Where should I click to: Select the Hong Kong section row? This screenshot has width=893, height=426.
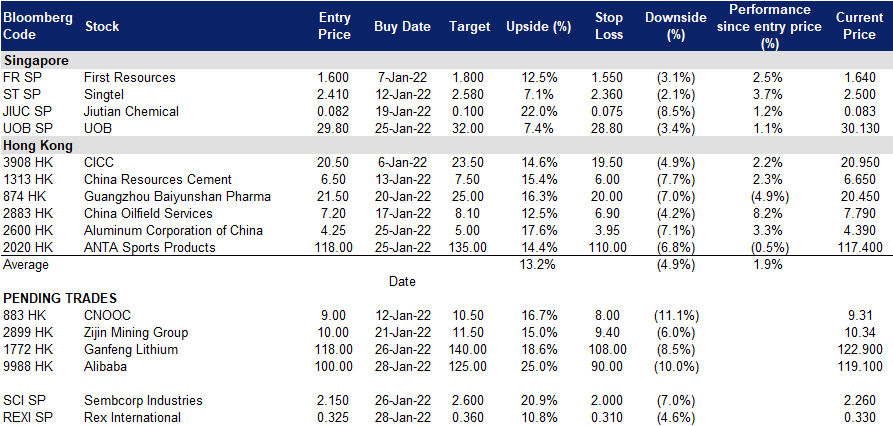pos(446,145)
